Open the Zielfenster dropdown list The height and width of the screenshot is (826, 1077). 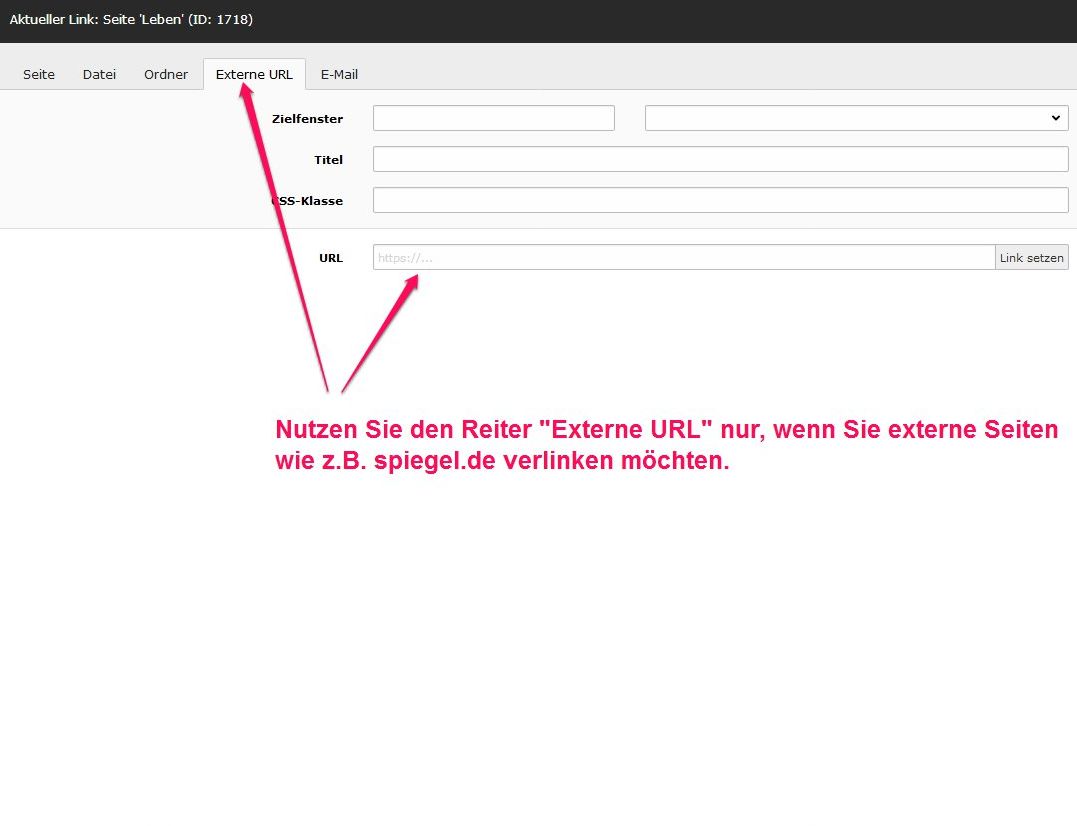coord(857,118)
